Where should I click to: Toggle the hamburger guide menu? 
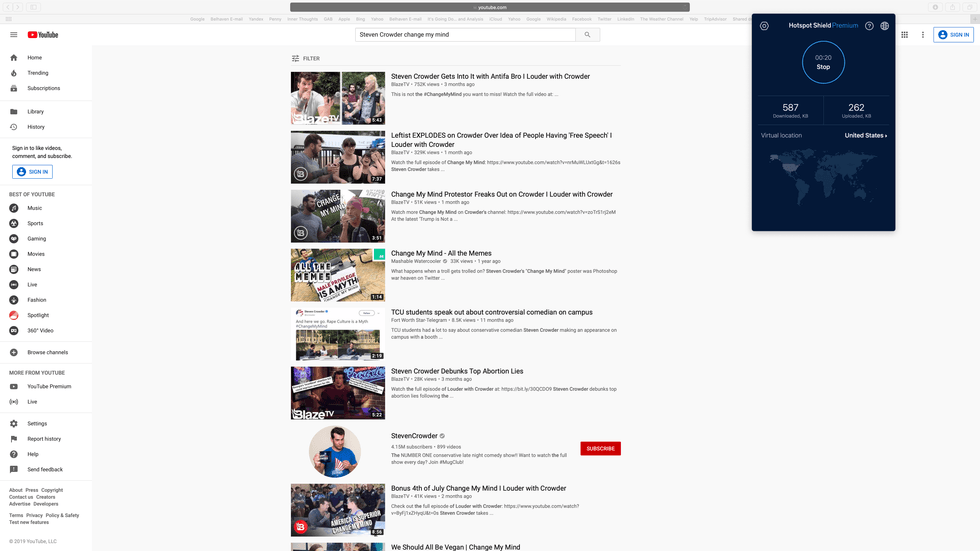(x=14, y=35)
